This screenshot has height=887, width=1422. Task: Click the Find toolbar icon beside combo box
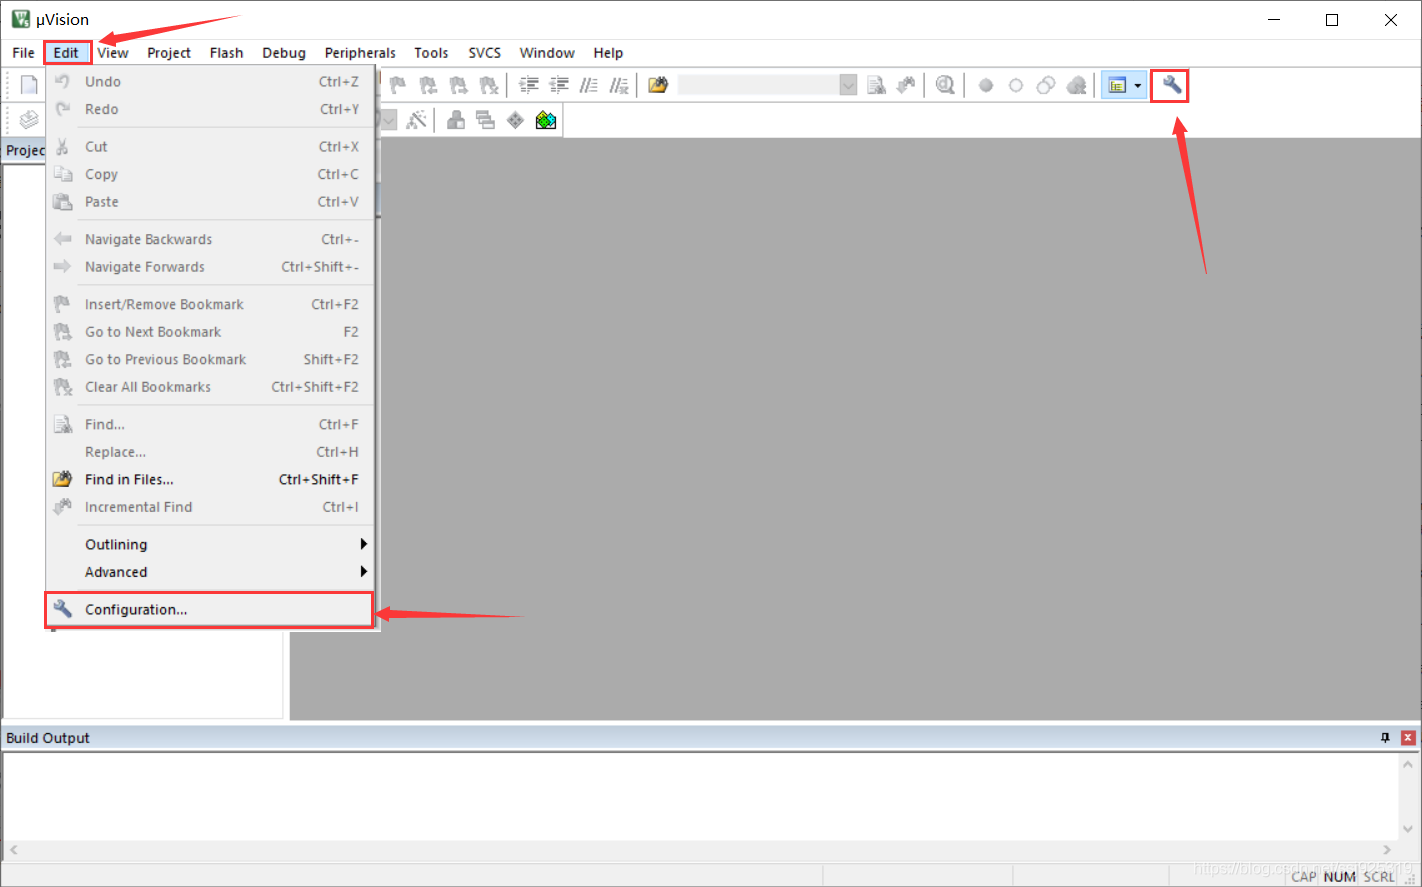876,85
